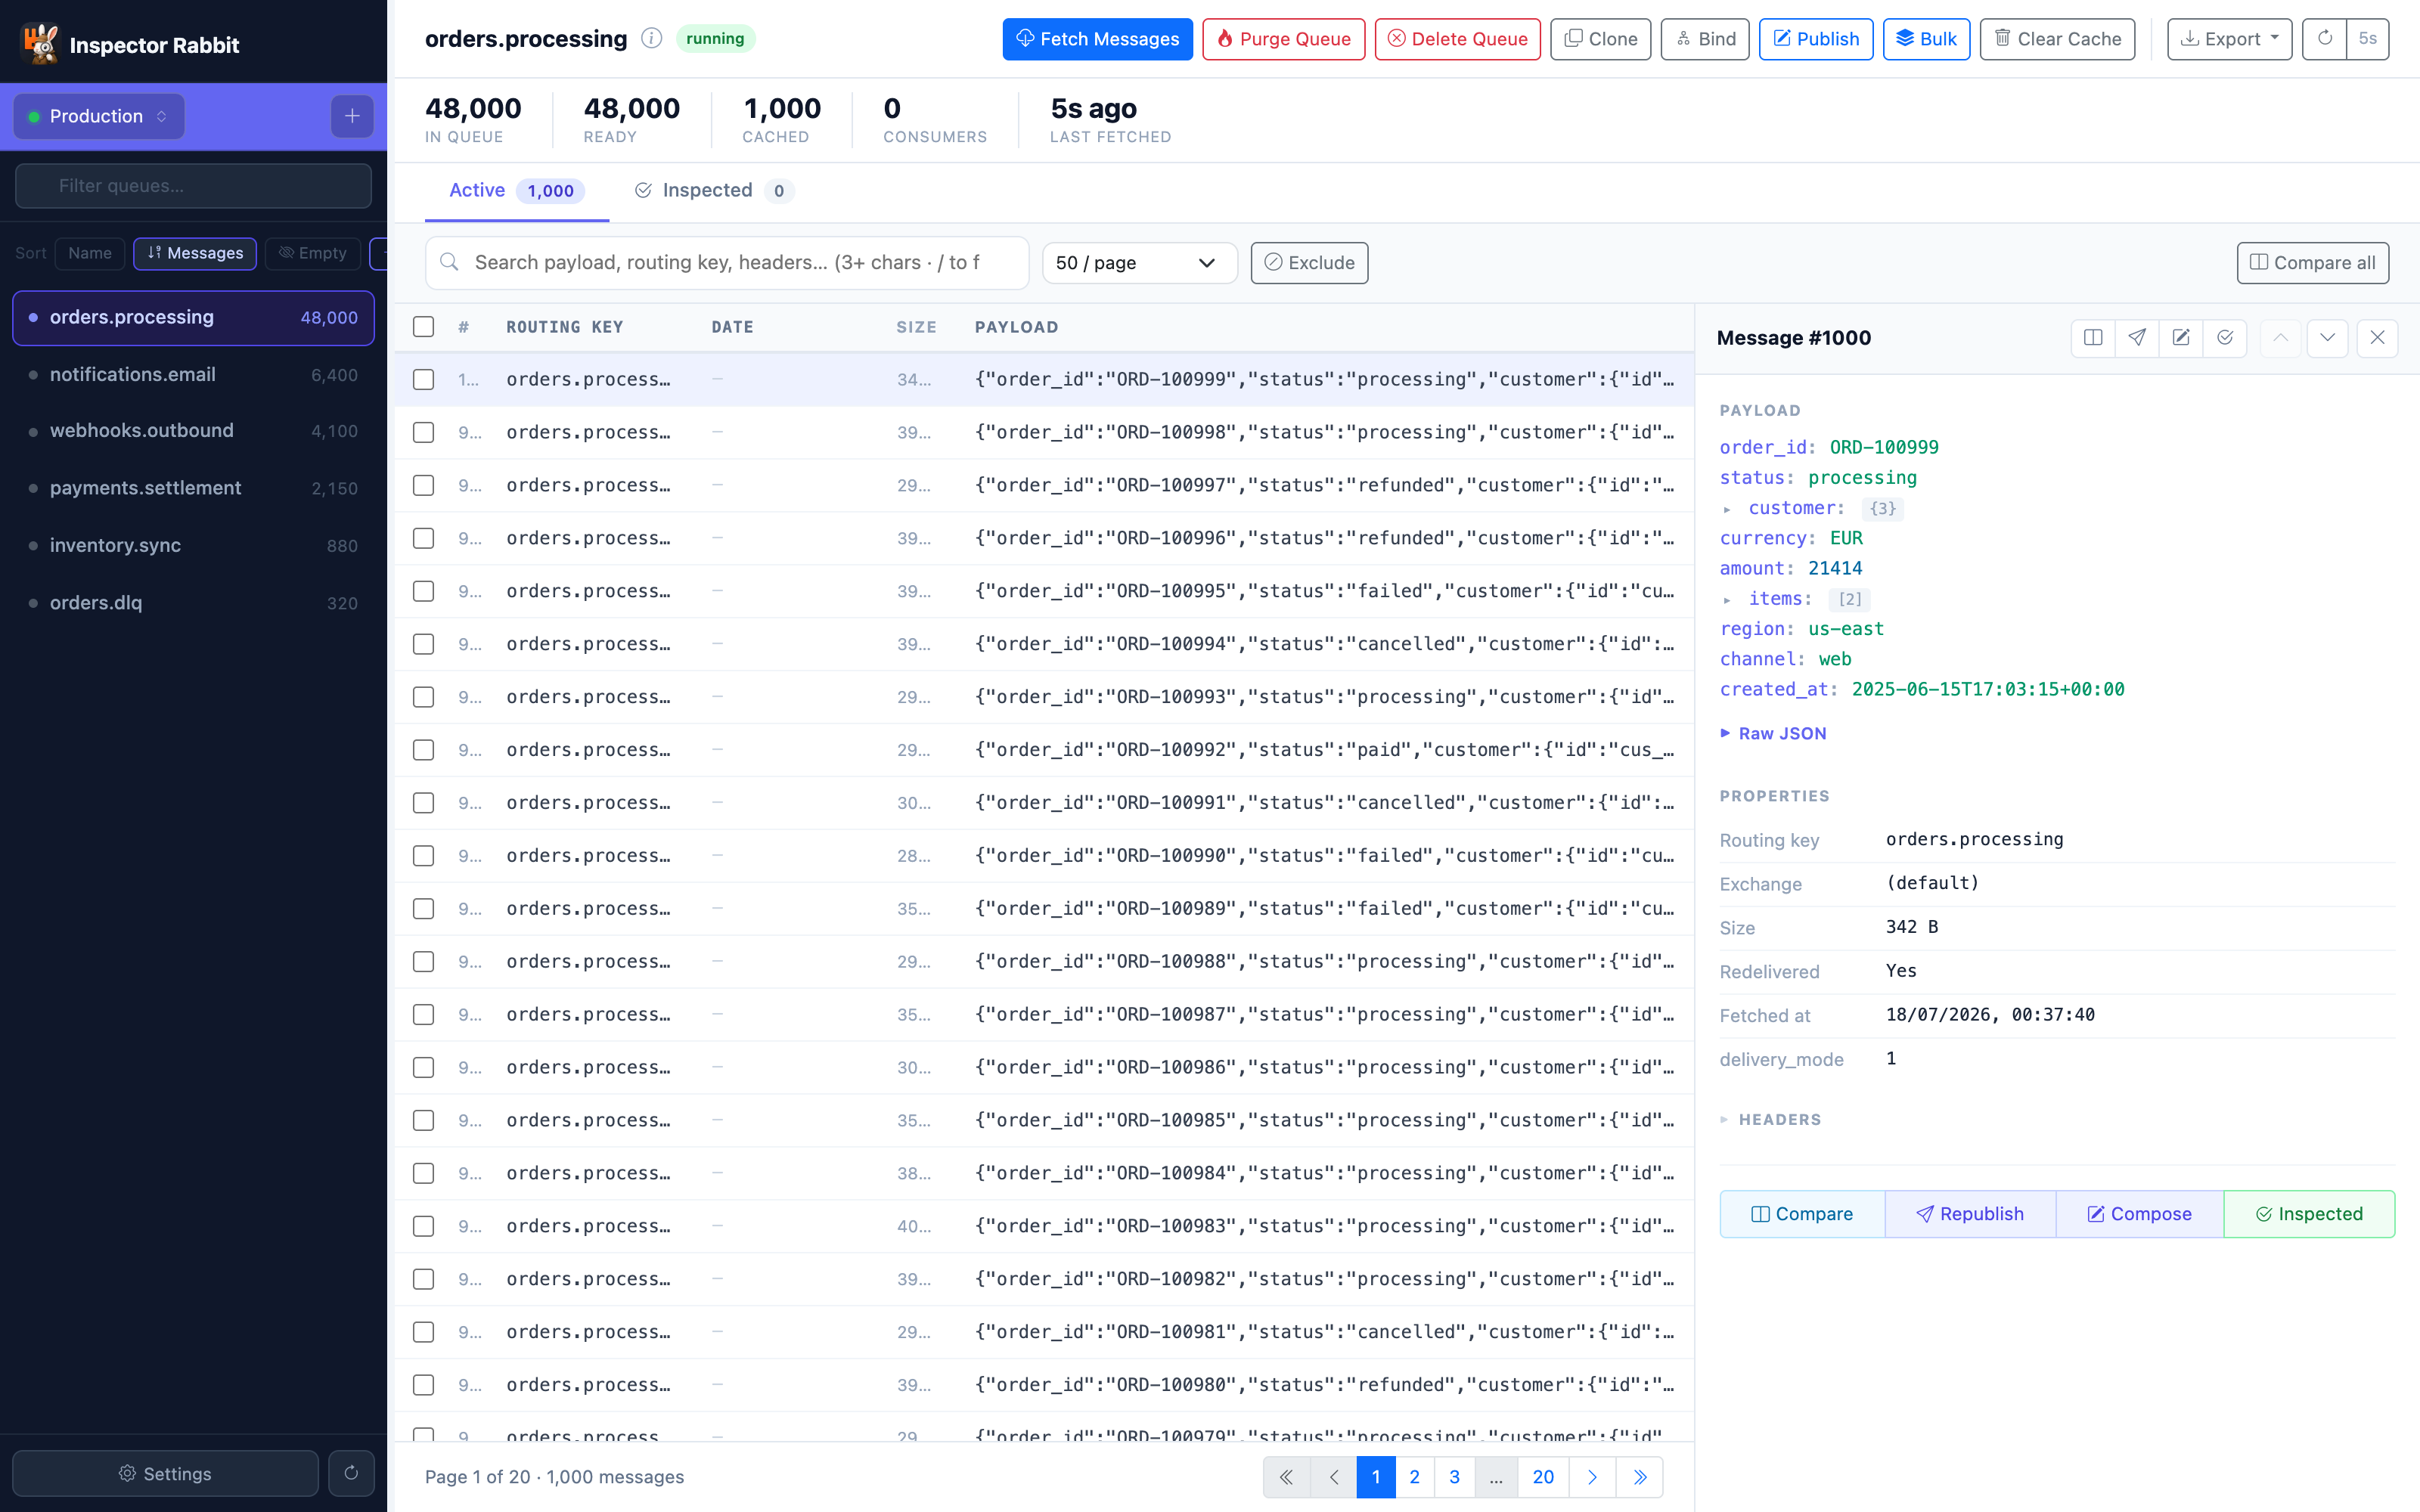
Task: Go to previous message with the up chevron
Action: click(x=2280, y=338)
